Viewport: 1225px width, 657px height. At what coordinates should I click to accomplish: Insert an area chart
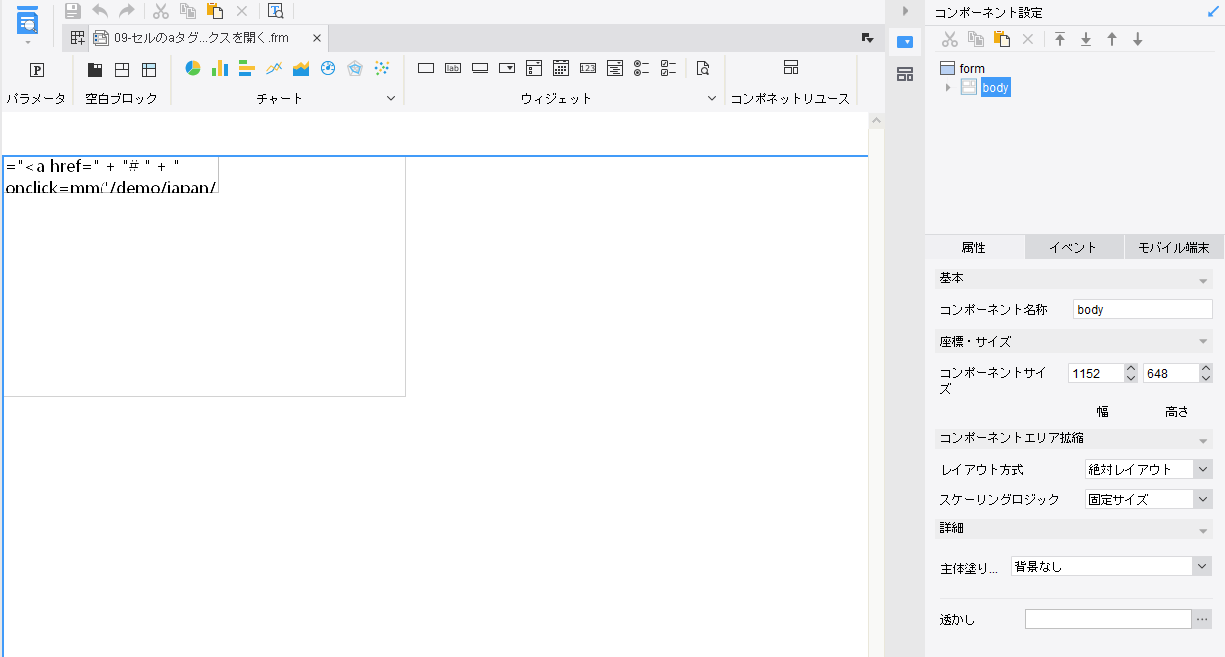pyautogui.click(x=301, y=68)
